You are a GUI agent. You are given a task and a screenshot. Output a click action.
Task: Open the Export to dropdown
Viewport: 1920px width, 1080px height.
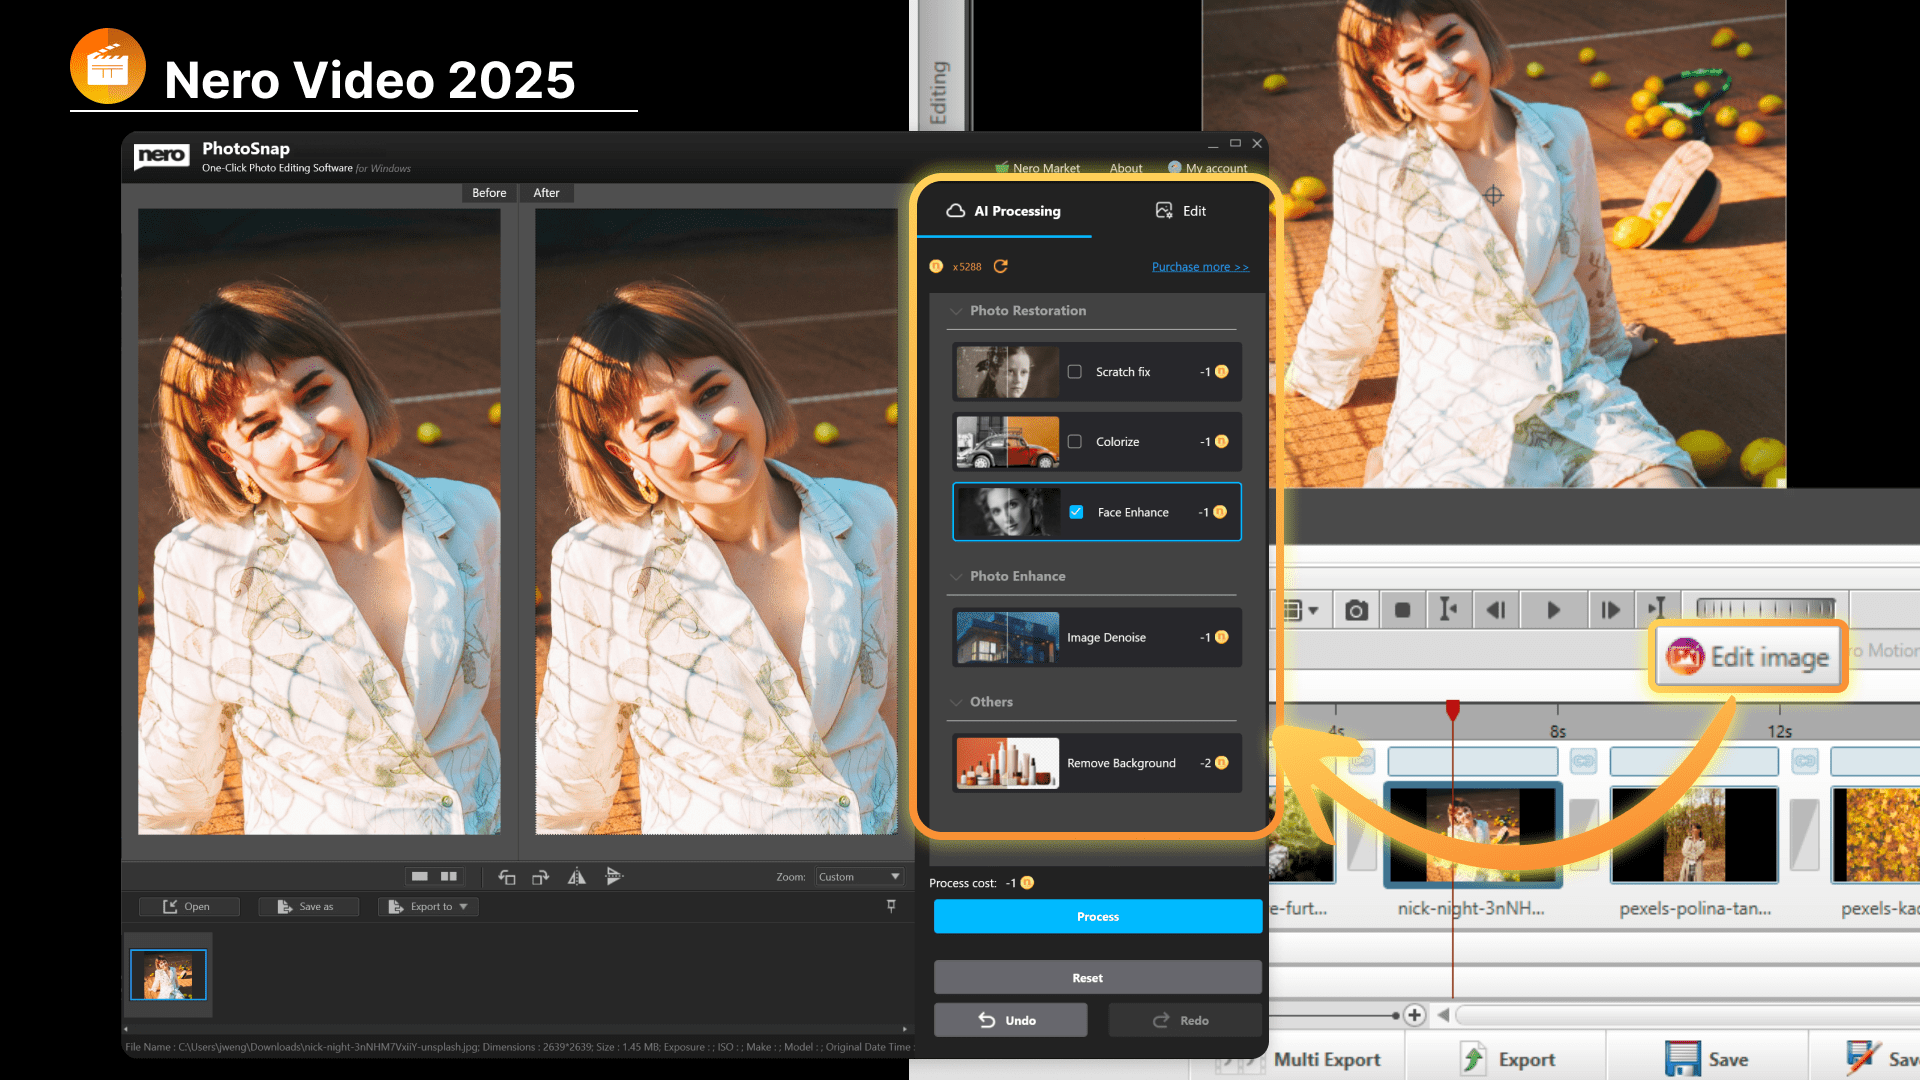[427, 906]
